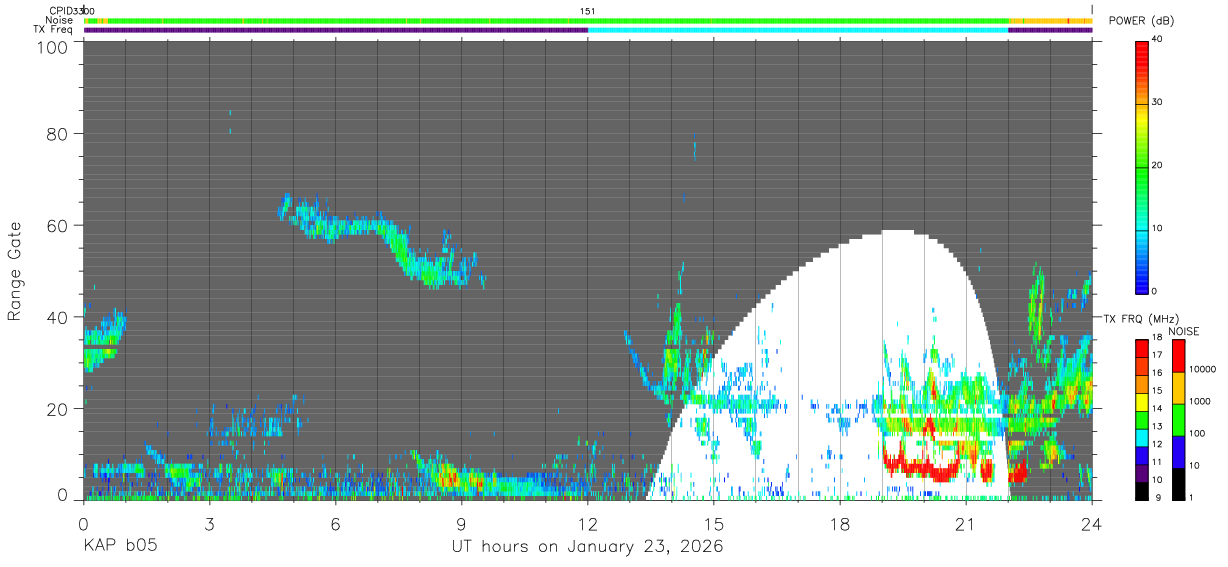1228x567 pixels.
Task: Click the 'POWER (dB)' colorbar title
Action: (1142, 21)
